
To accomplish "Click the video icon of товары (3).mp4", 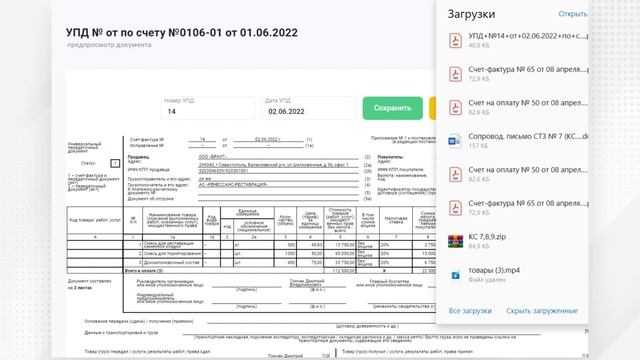I will tap(456, 276).
